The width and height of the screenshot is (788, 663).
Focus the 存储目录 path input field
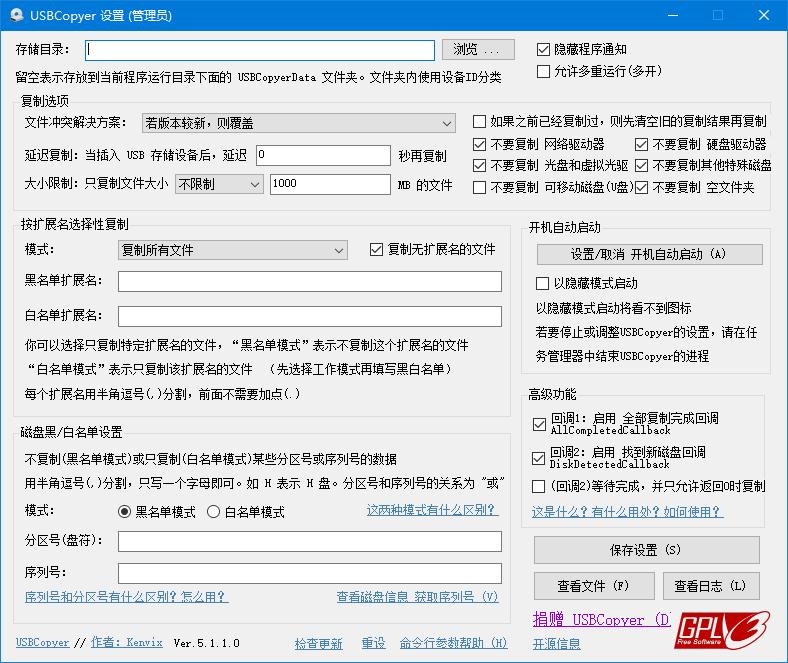[260, 50]
